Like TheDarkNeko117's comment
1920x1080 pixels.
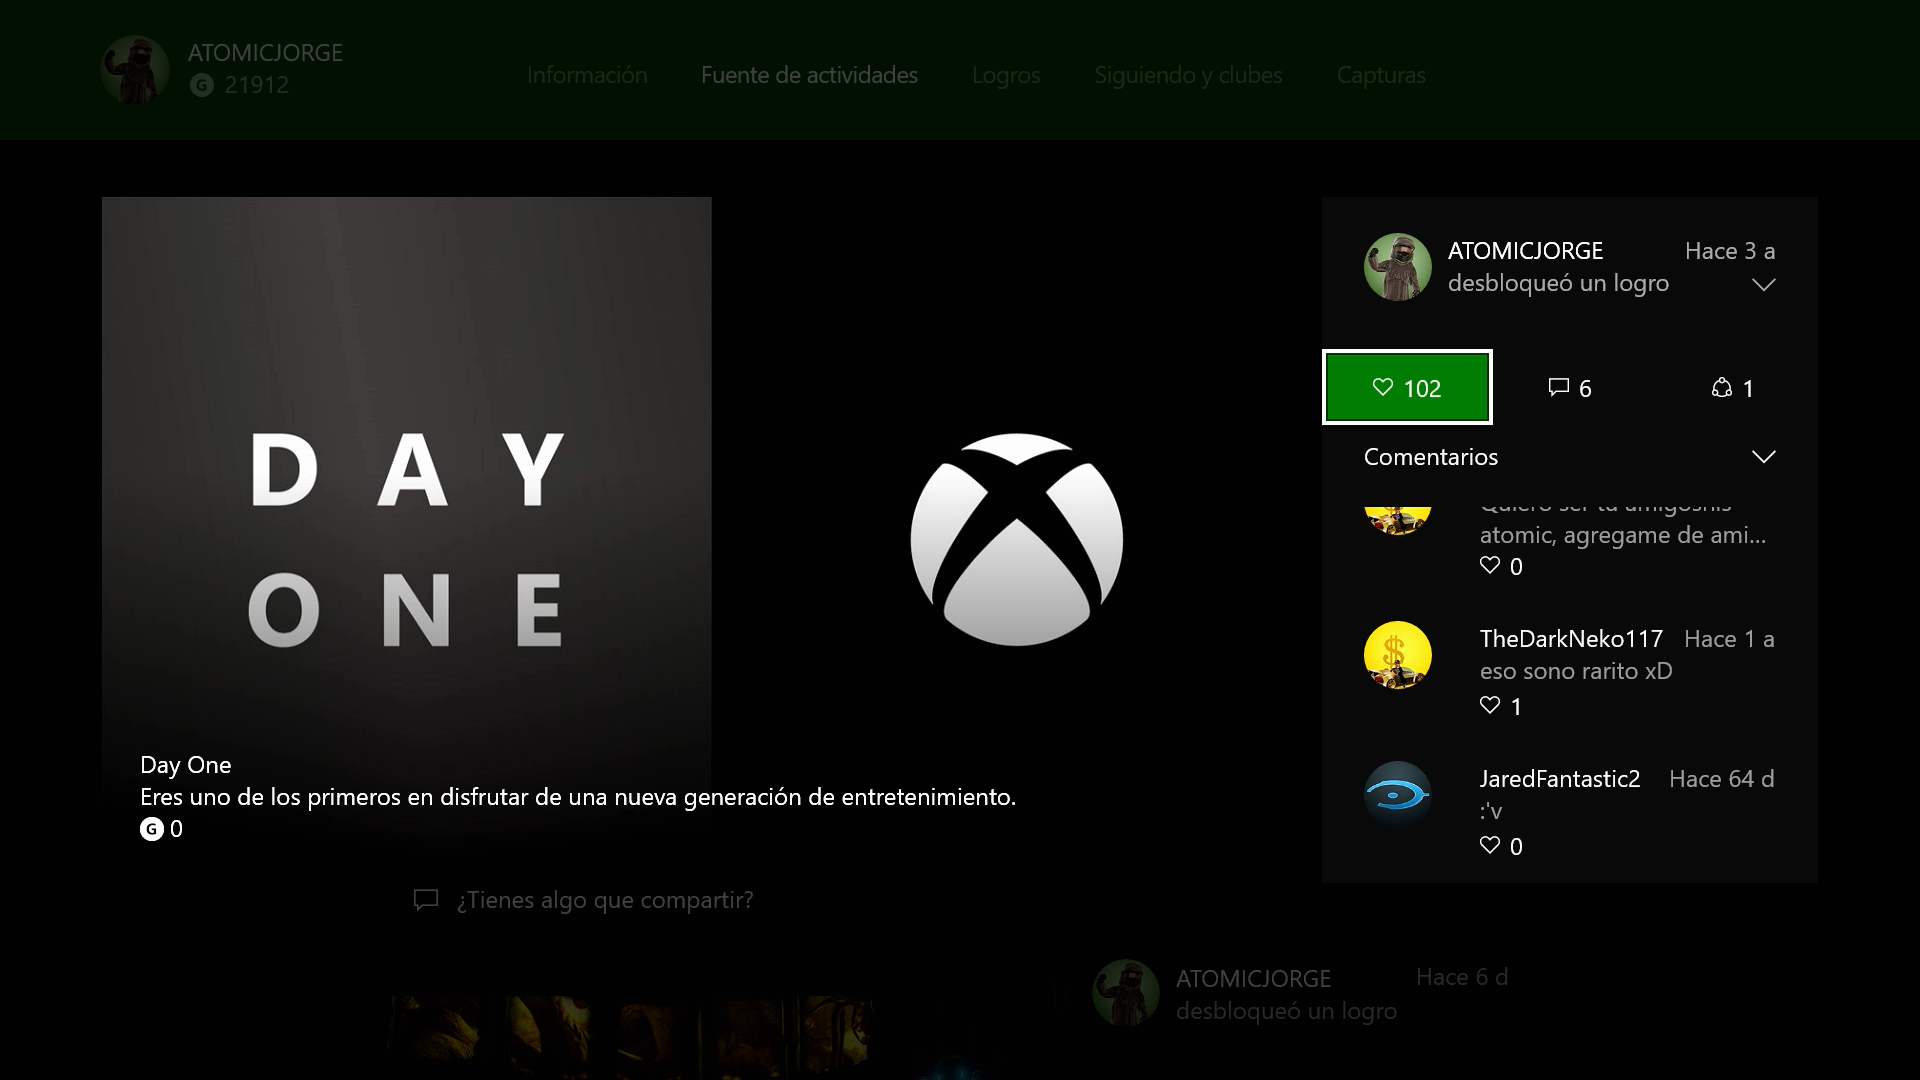(1490, 706)
